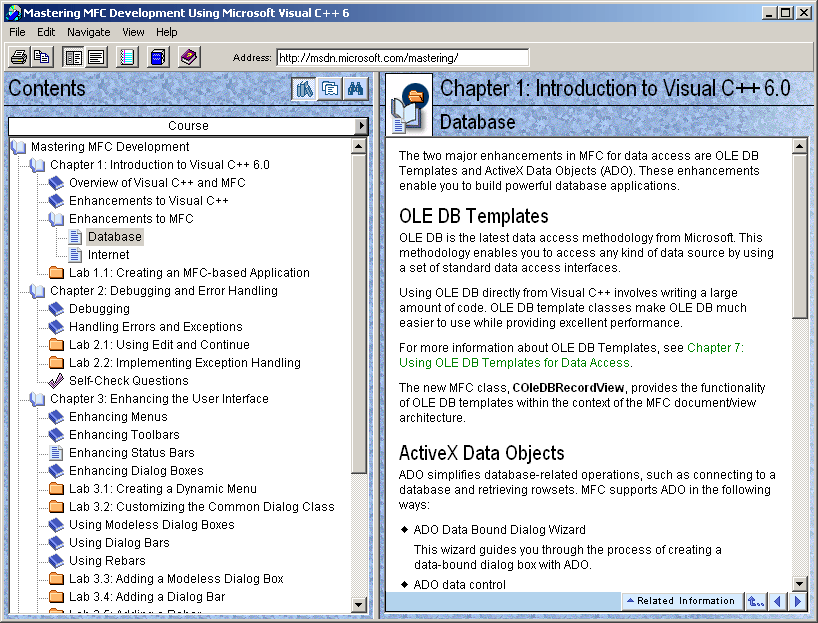818x623 pixels.
Task: Collapse Chapter 2 open-book node
Action: click(x=37, y=291)
